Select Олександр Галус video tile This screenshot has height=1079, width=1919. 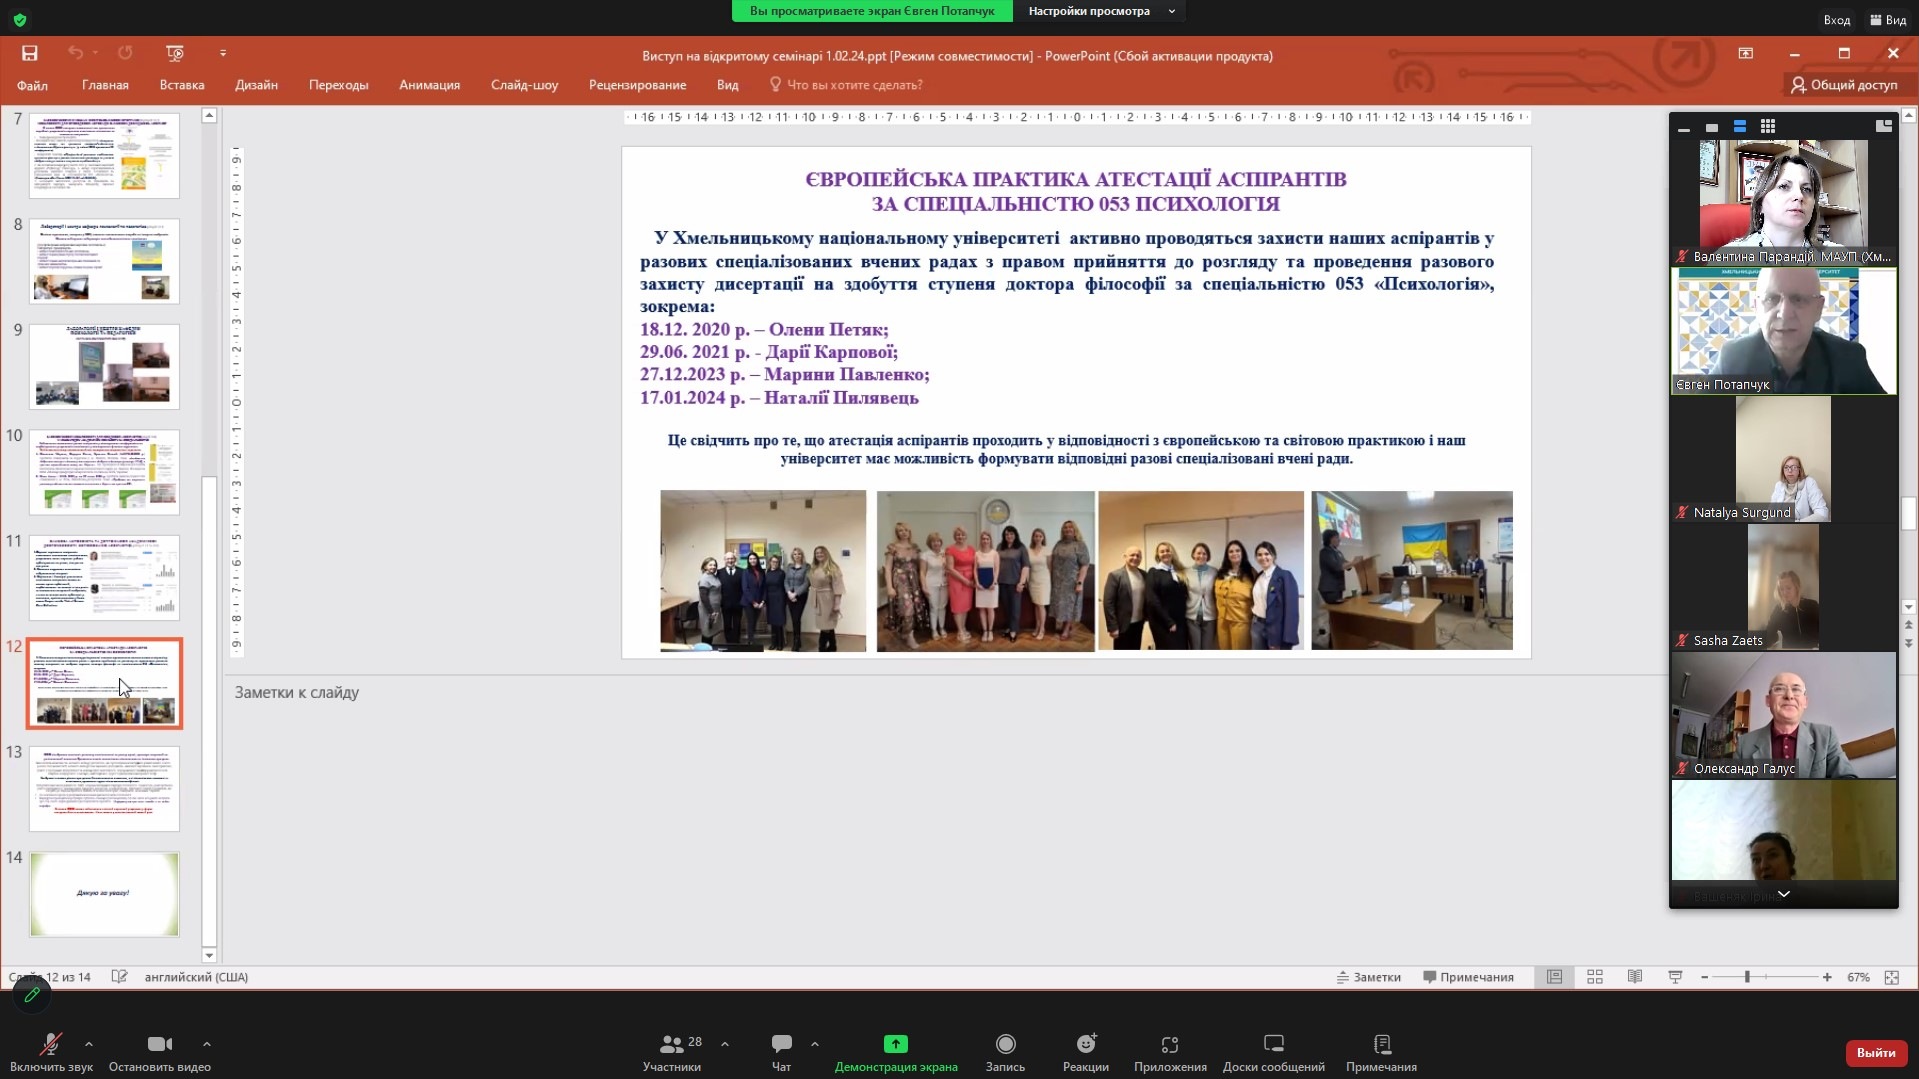coord(1784,715)
